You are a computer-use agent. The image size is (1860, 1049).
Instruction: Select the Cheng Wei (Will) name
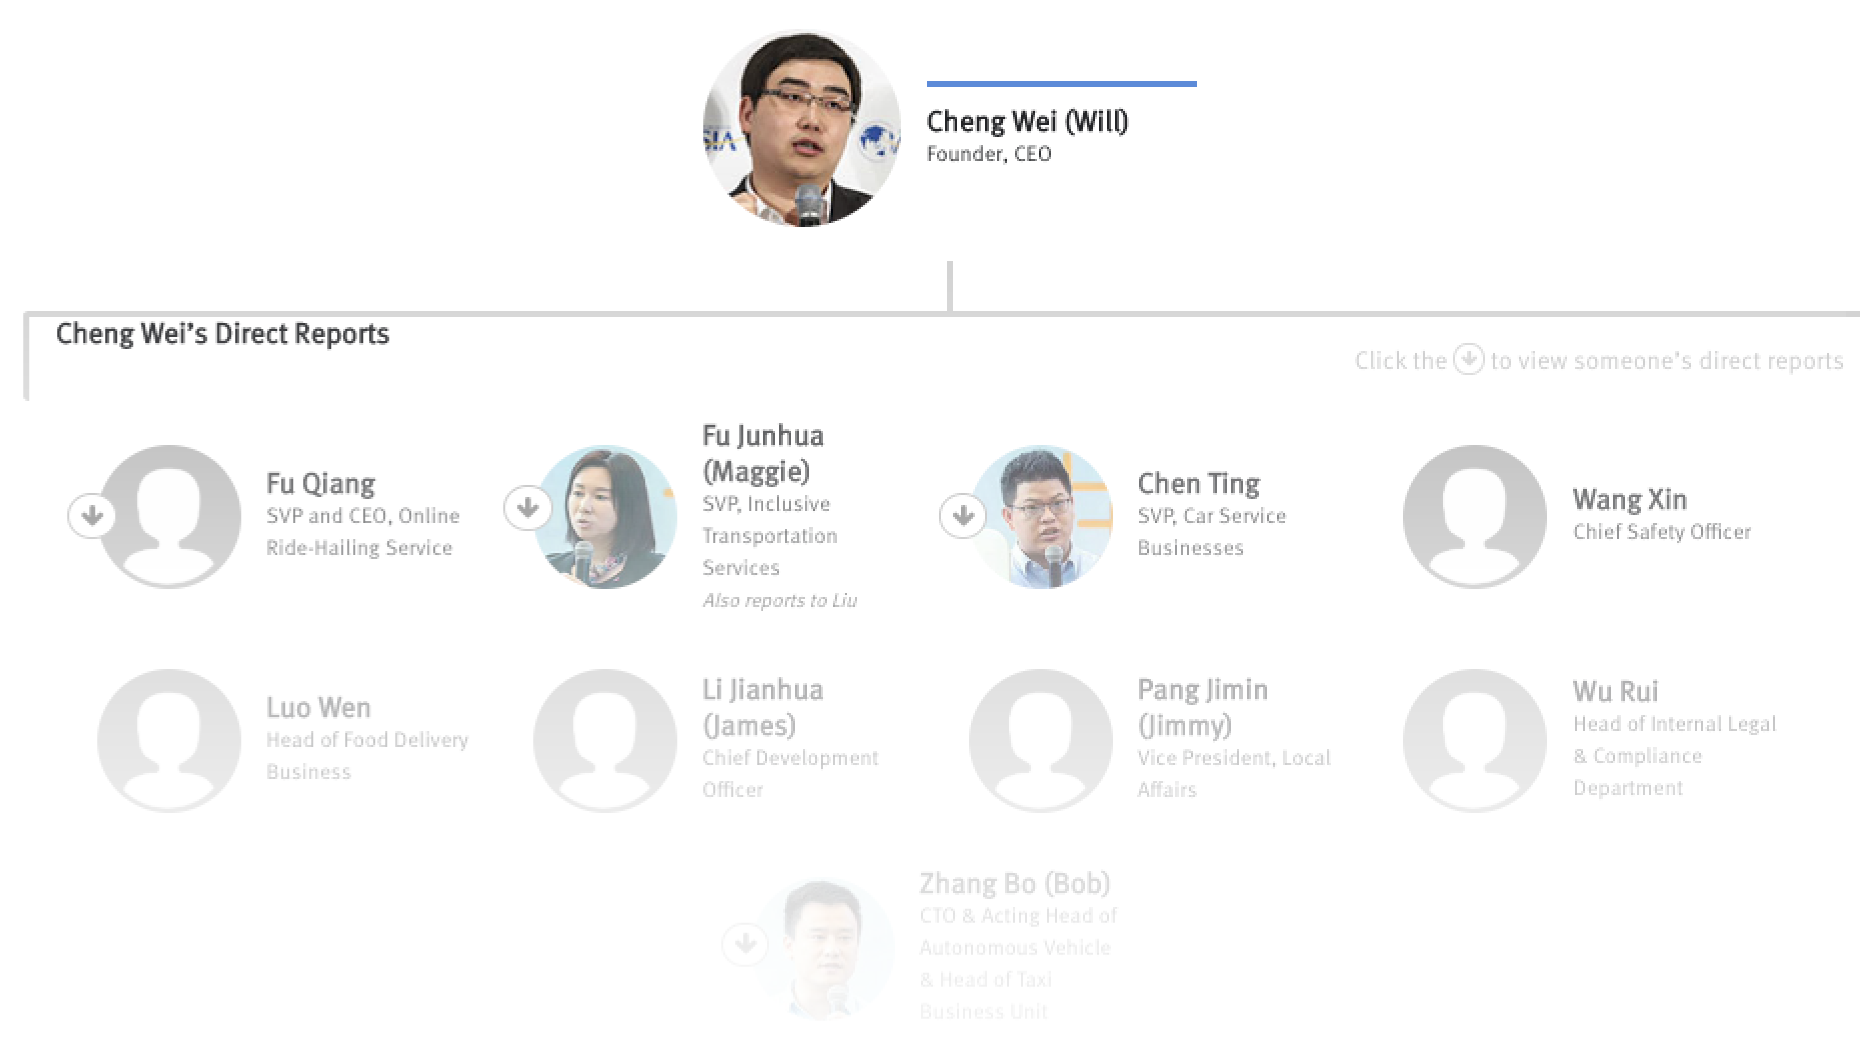[1027, 122]
